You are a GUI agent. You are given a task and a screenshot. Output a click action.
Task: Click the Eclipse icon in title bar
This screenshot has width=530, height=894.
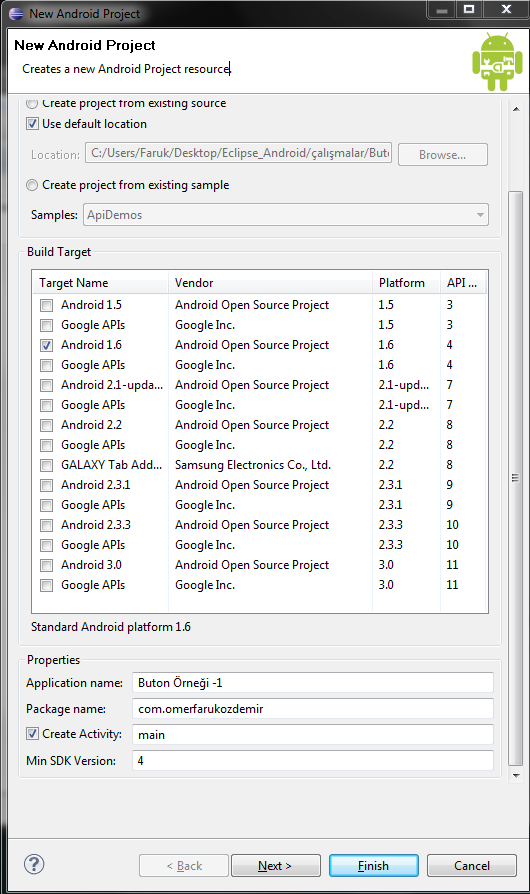[x=17, y=14]
